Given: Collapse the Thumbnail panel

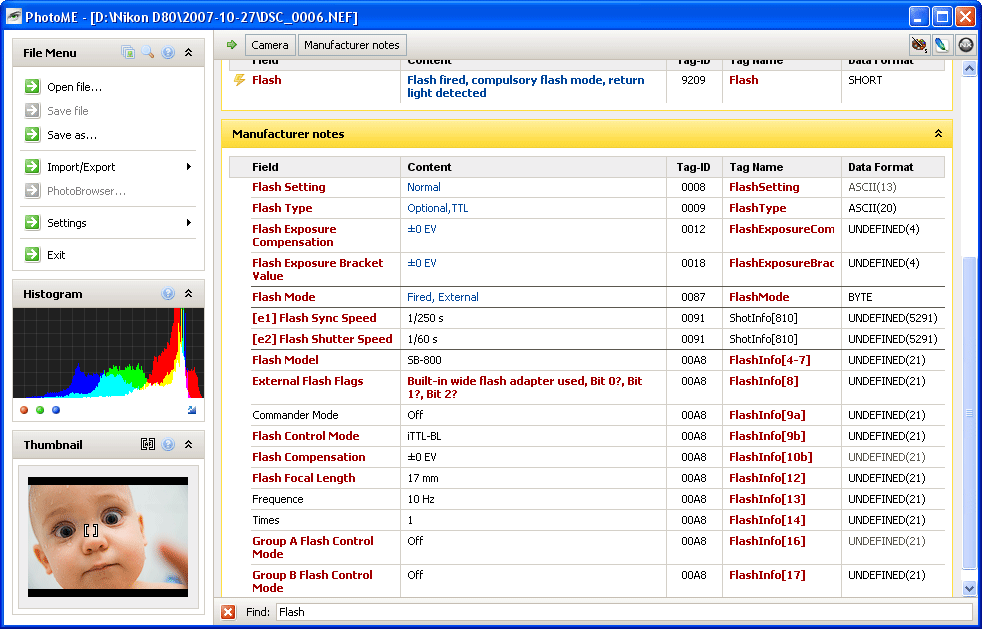Looking at the screenshot, I should 188,444.
